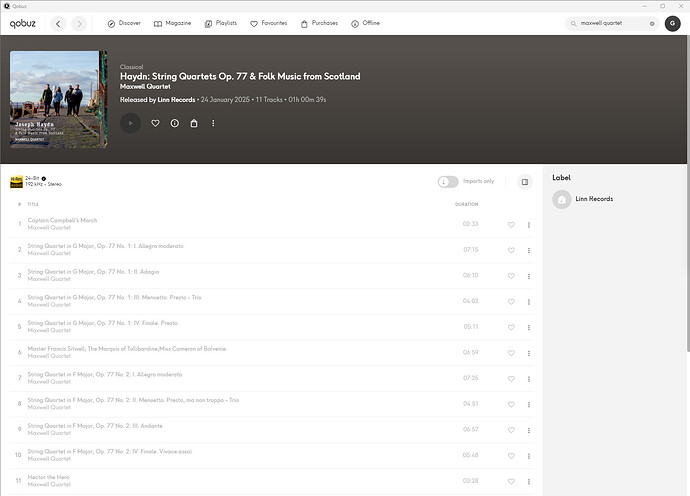Open the Linn Records label in sidebar
The height and width of the screenshot is (496, 690).
583,199
